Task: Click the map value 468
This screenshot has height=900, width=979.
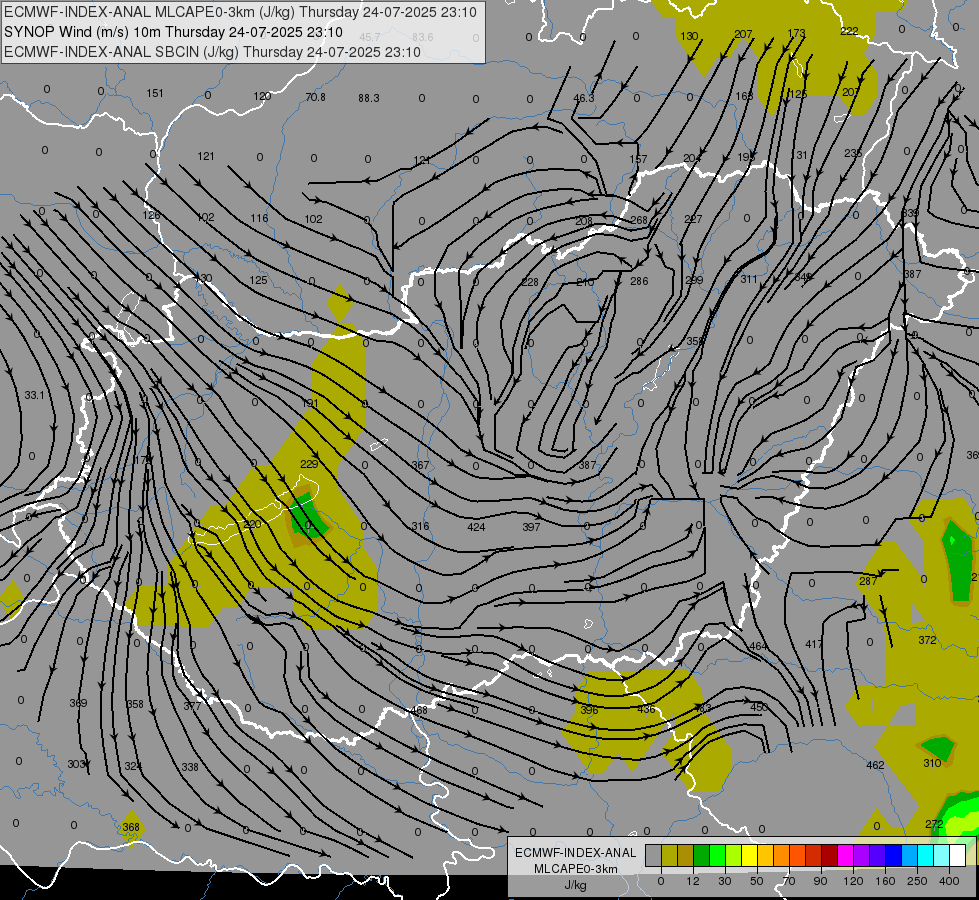Action: [419, 711]
